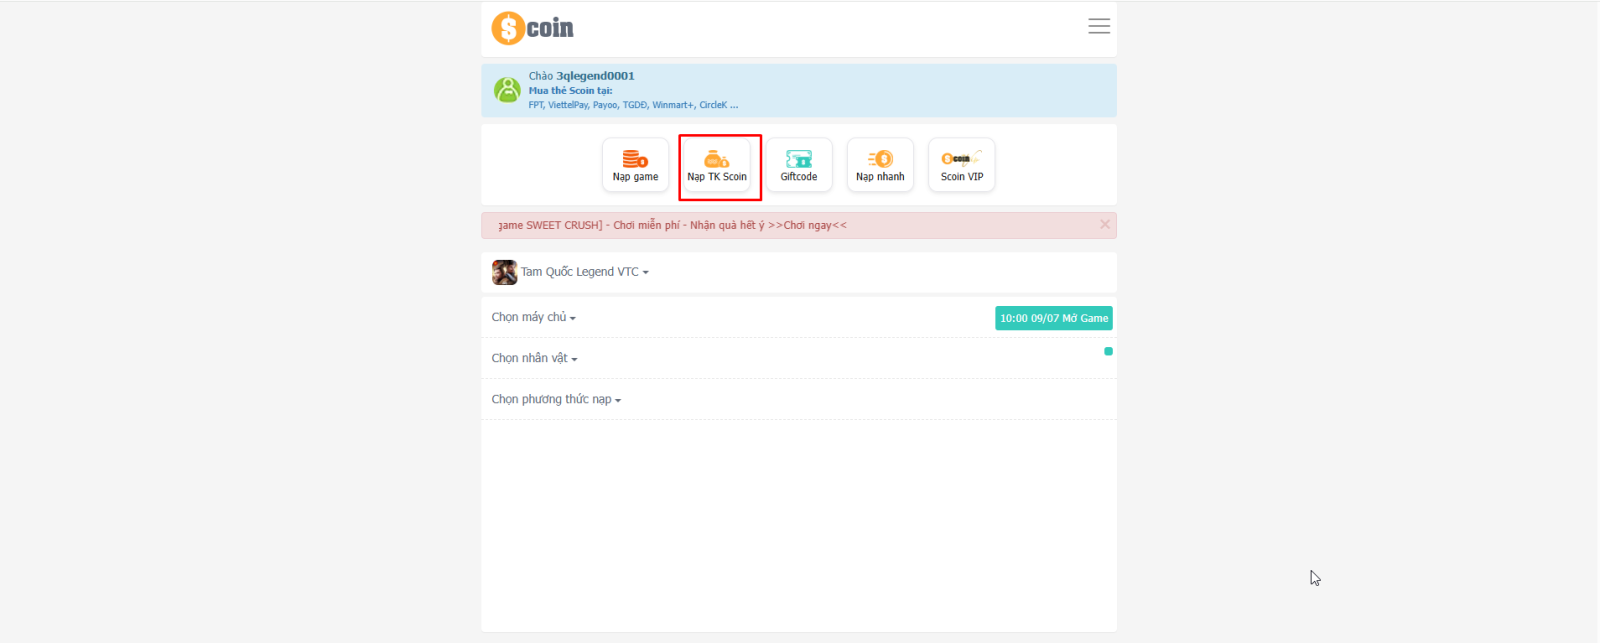Screen dimensions: 1600x643
Task: Click the small teal indicator dot
Action: click(1108, 351)
